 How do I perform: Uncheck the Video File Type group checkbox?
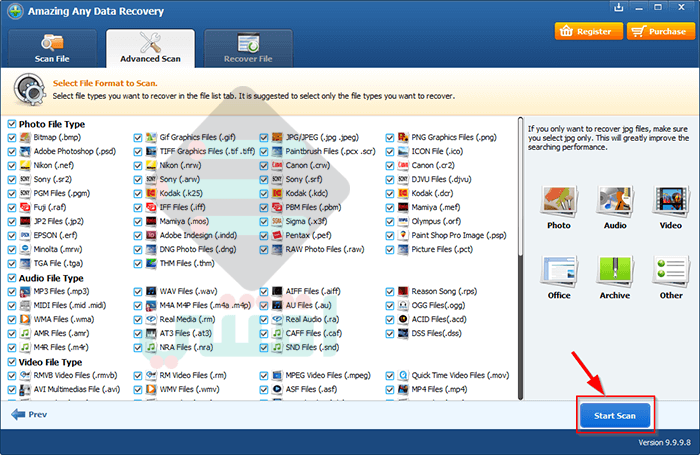click(12, 362)
